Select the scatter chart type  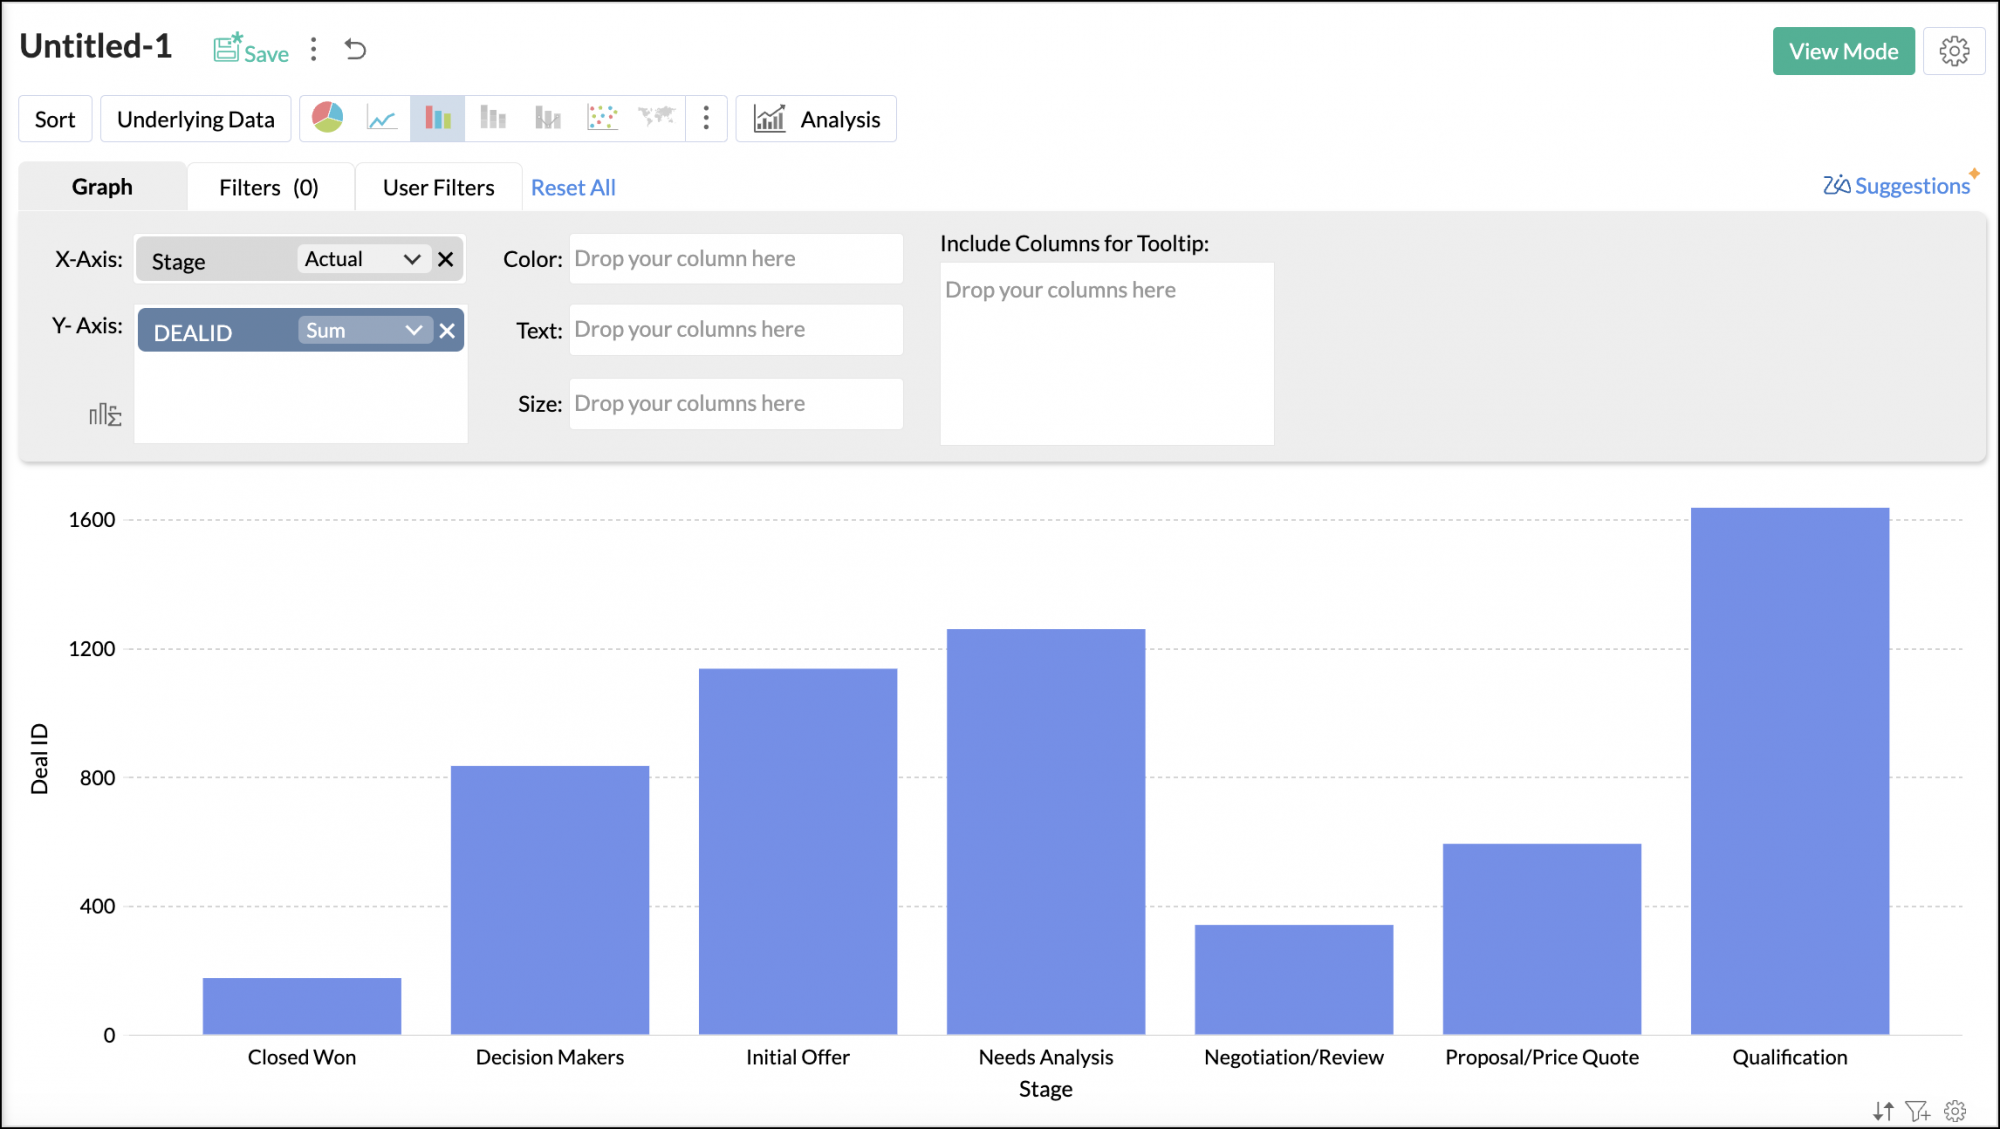[x=602, y=118]
